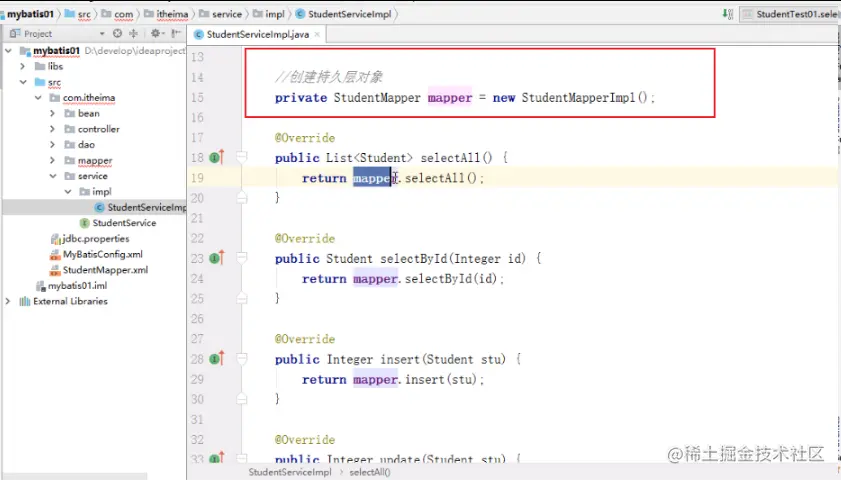Click the collapse-all icon in Project panel header
The image size is (841, 480).
point(133,33)
